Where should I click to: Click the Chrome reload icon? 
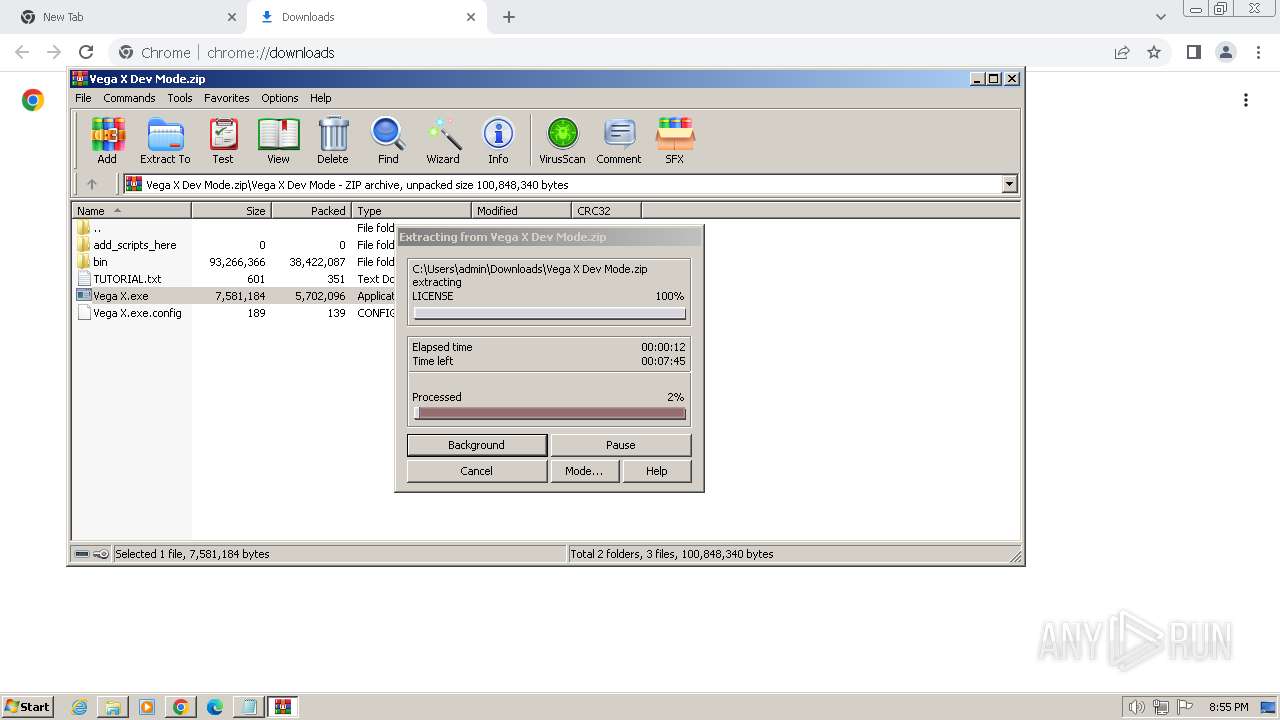(x=86, y=52)
